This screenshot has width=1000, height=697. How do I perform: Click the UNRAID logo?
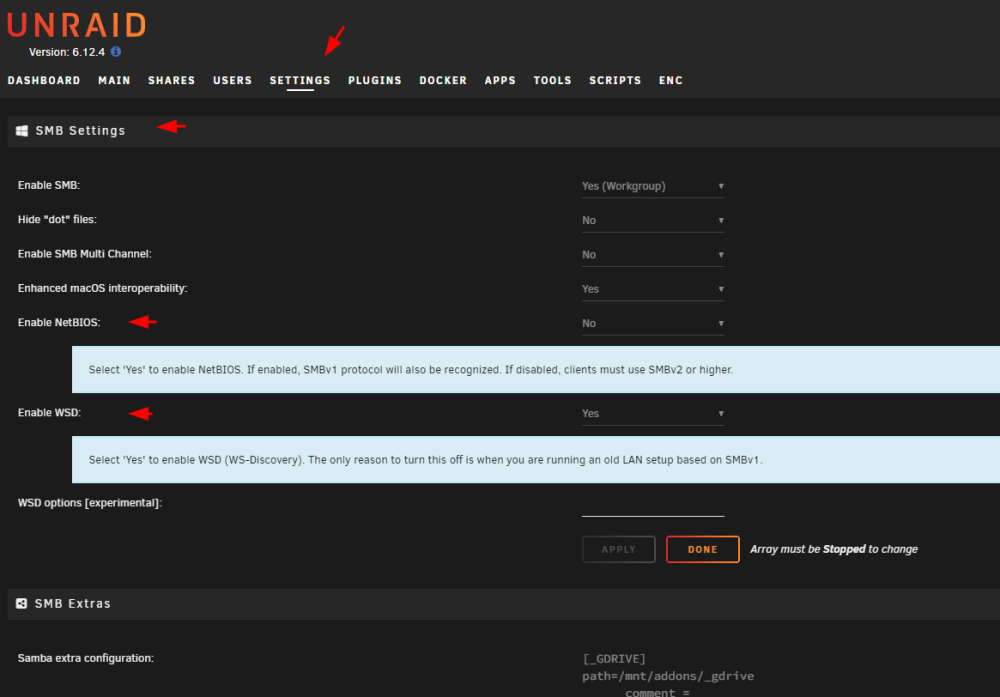pyautogui.click(x=77, y=26)
